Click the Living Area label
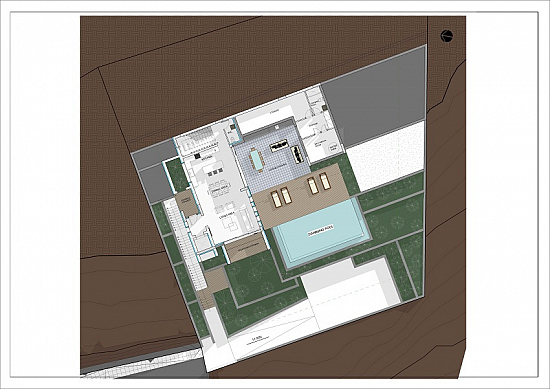 coord(227,215)
